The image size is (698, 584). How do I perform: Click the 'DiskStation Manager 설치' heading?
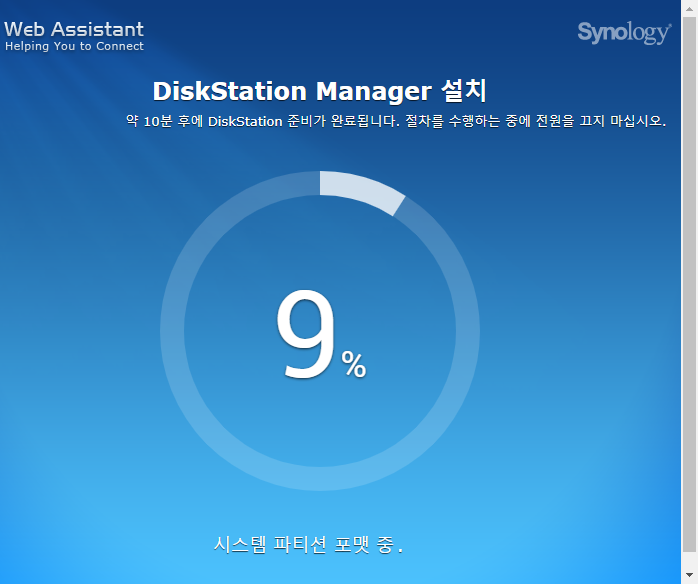click(x=320, y=91)
